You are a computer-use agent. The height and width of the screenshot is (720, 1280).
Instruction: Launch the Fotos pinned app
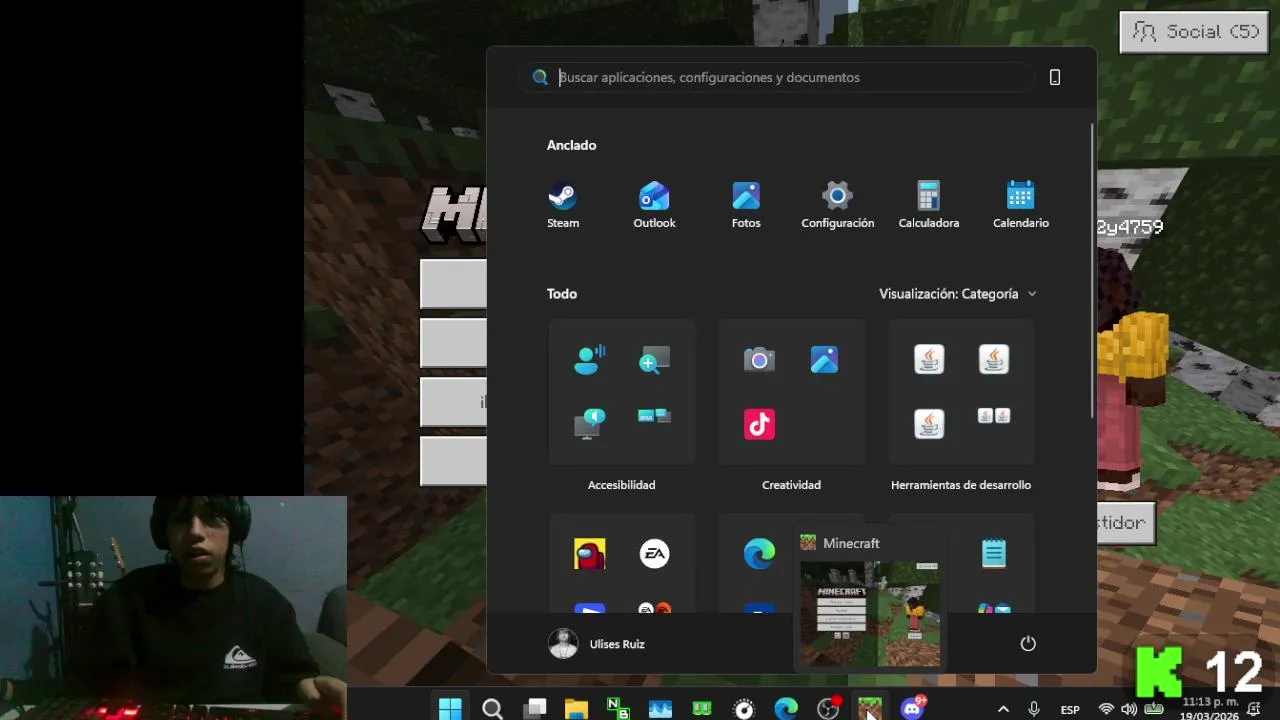coord(746,205)
